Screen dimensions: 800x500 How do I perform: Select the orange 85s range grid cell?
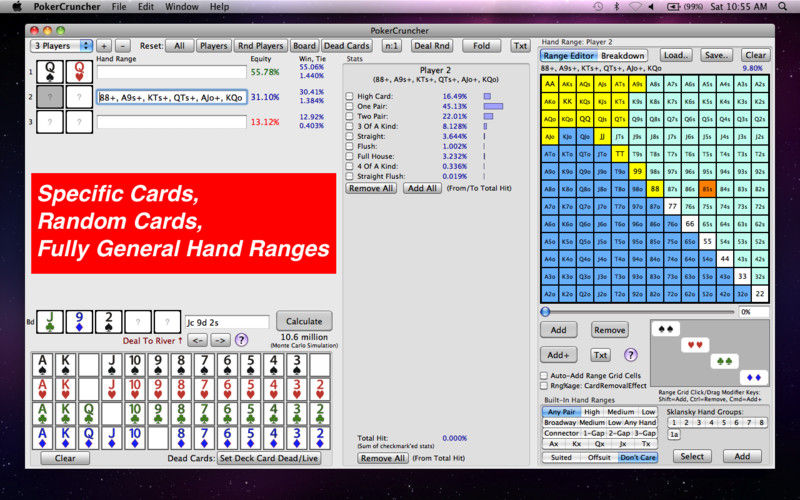pos(707,189)
